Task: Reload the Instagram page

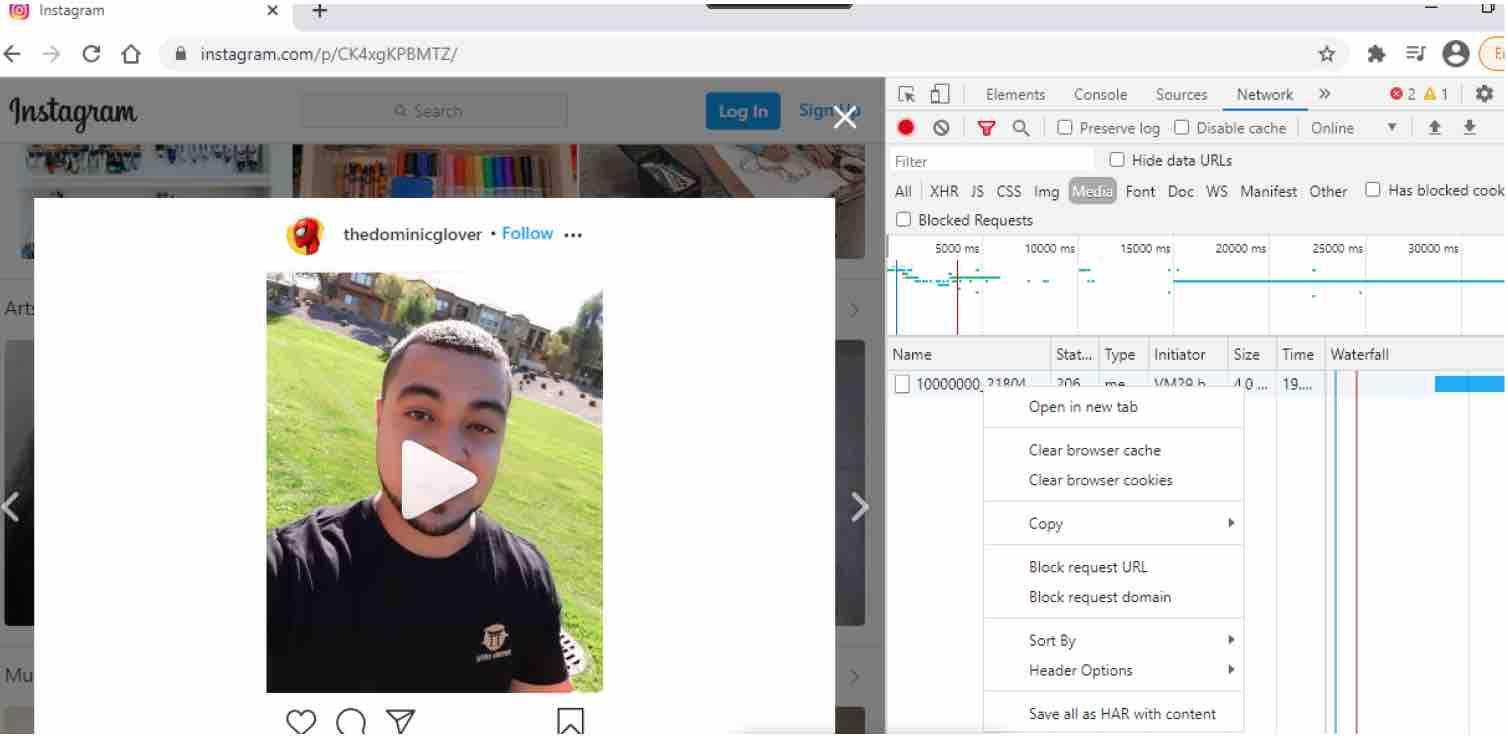Action: (x=91, y=53)
